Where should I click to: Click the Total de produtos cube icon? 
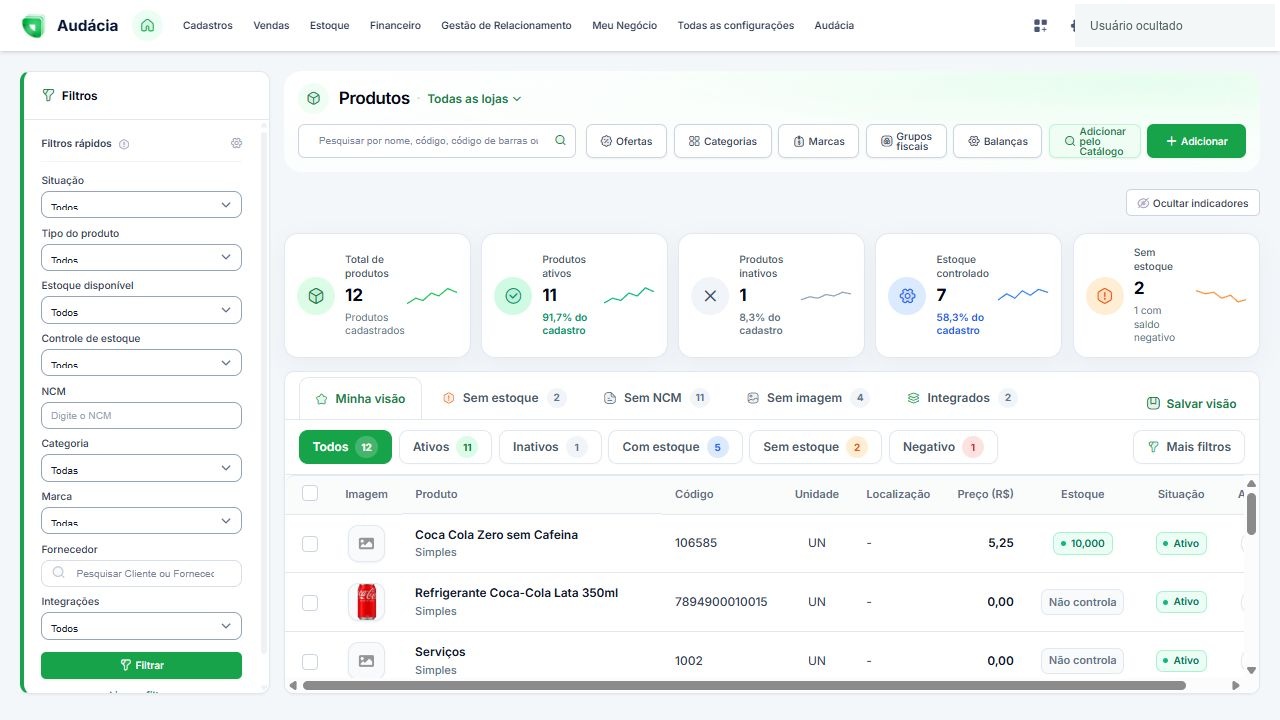316,296
